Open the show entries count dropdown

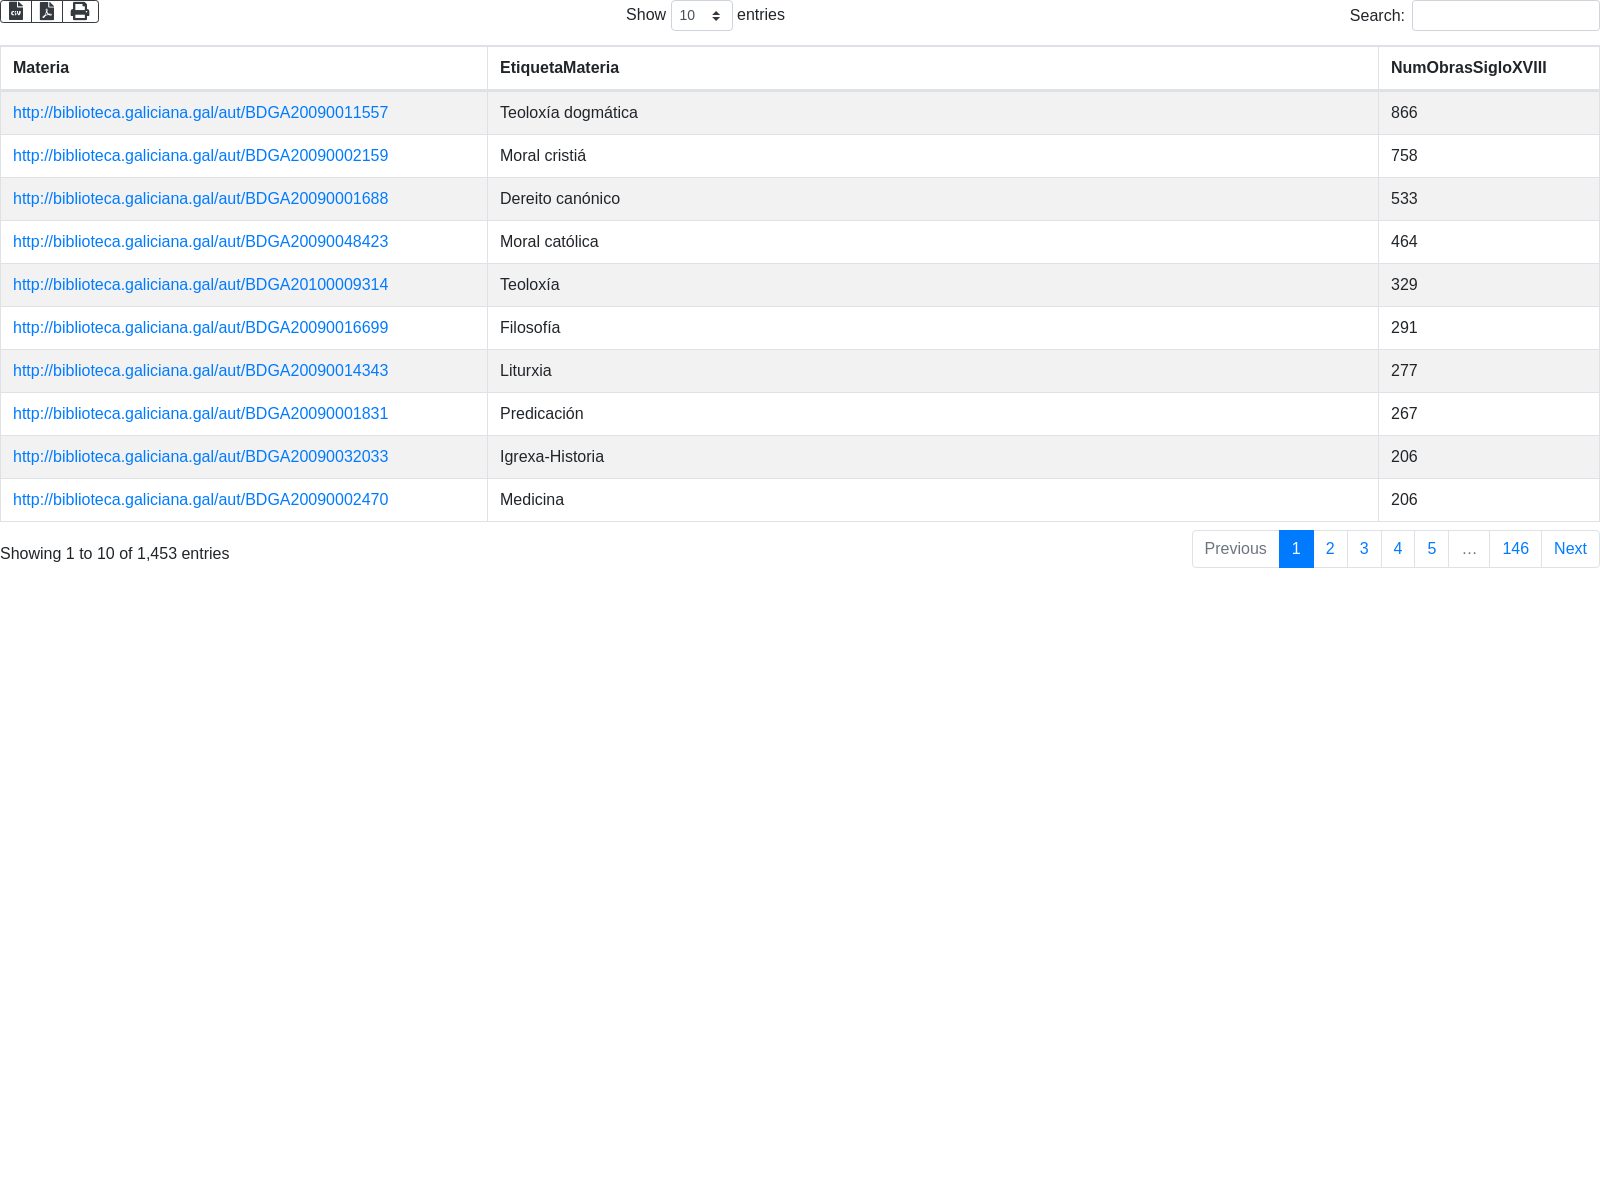point(701,15)
